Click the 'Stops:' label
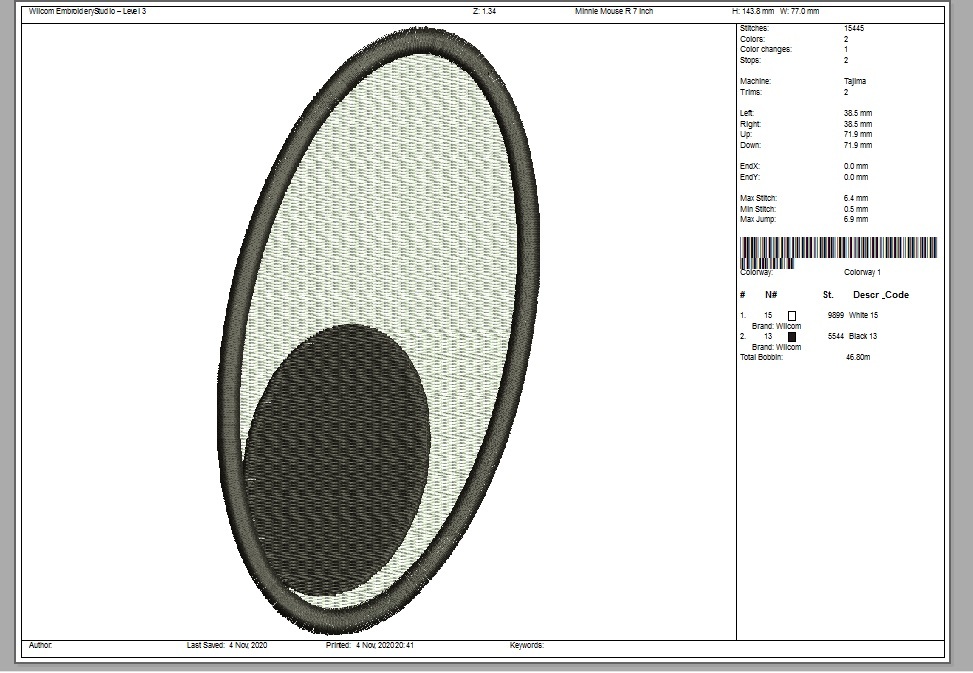Image resolution: width=973 pixels, height=673 pixels. (x=750, y=60)
